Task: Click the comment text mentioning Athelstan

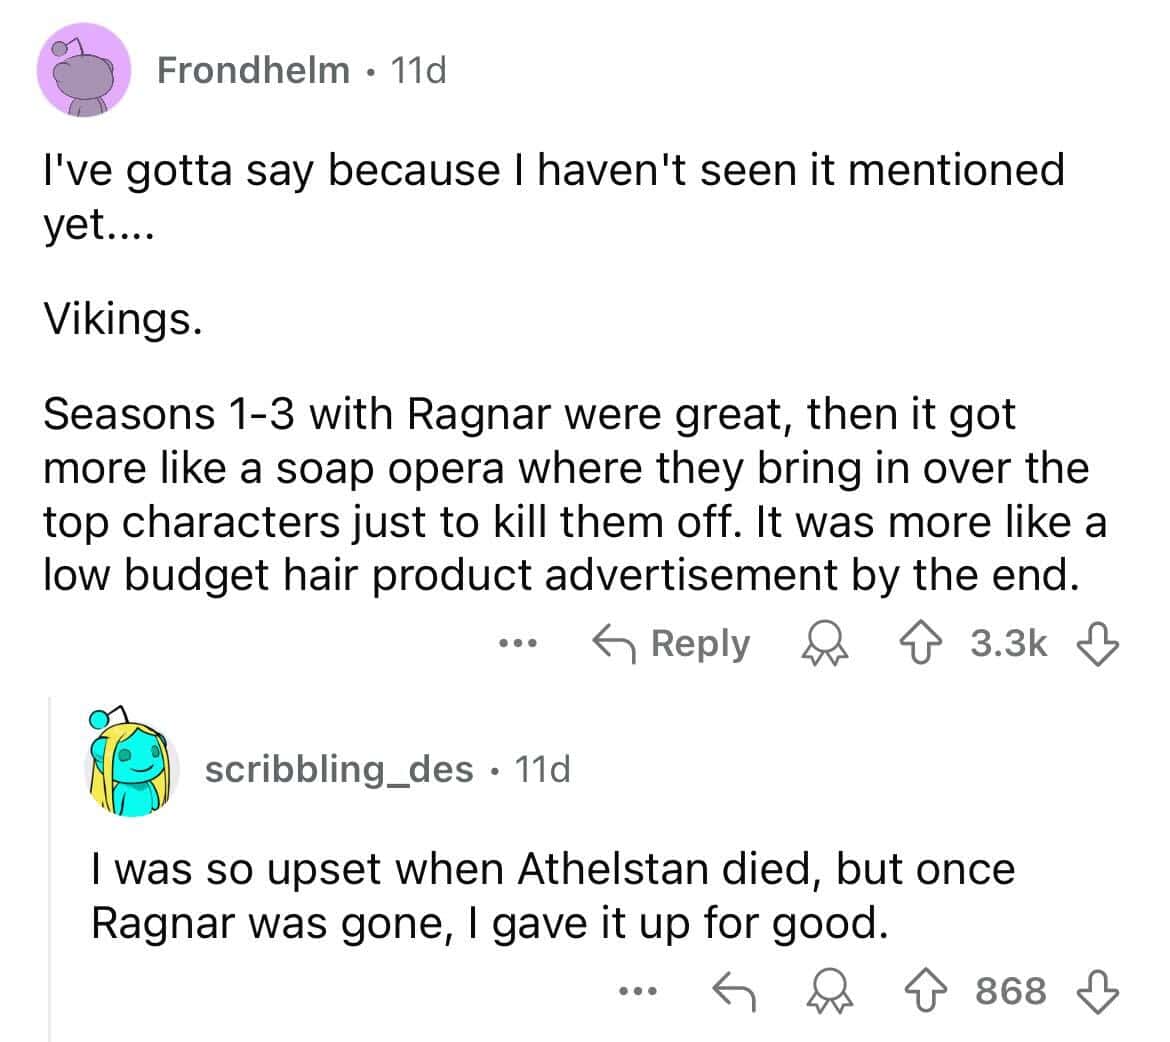Action: click(x=552, y=895)
